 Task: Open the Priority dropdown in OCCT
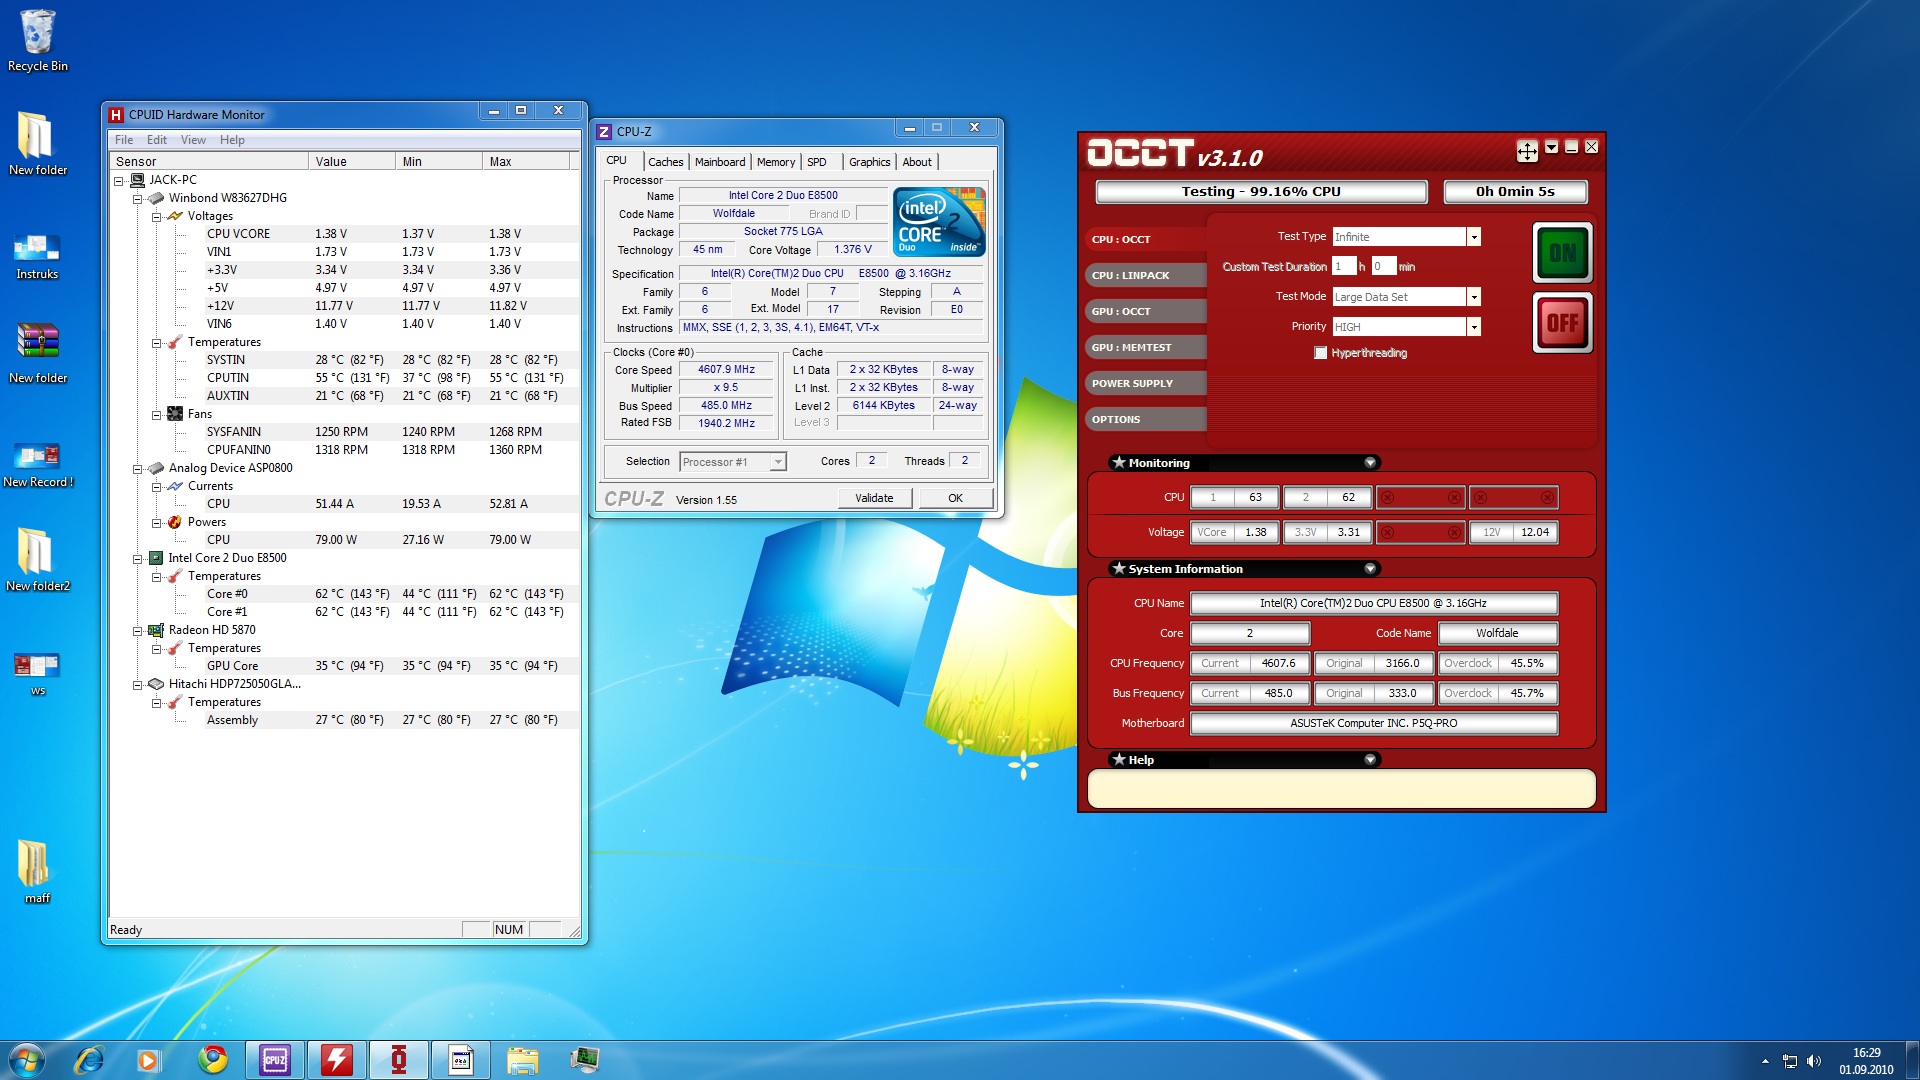1473,327
